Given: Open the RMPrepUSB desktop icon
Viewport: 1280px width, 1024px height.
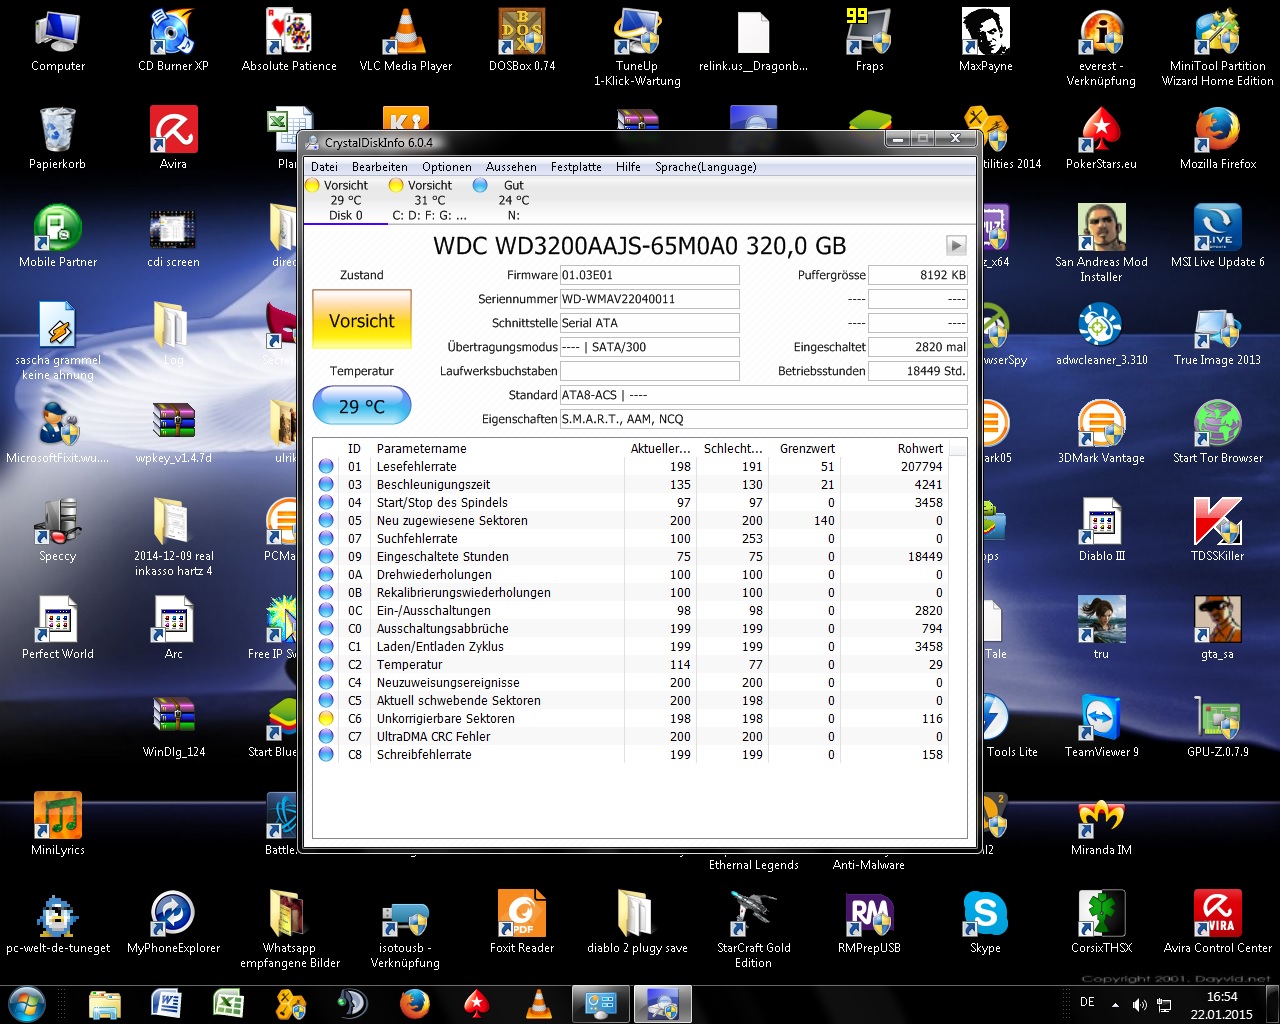Looking at the screenshot, I should pos(869,922).
